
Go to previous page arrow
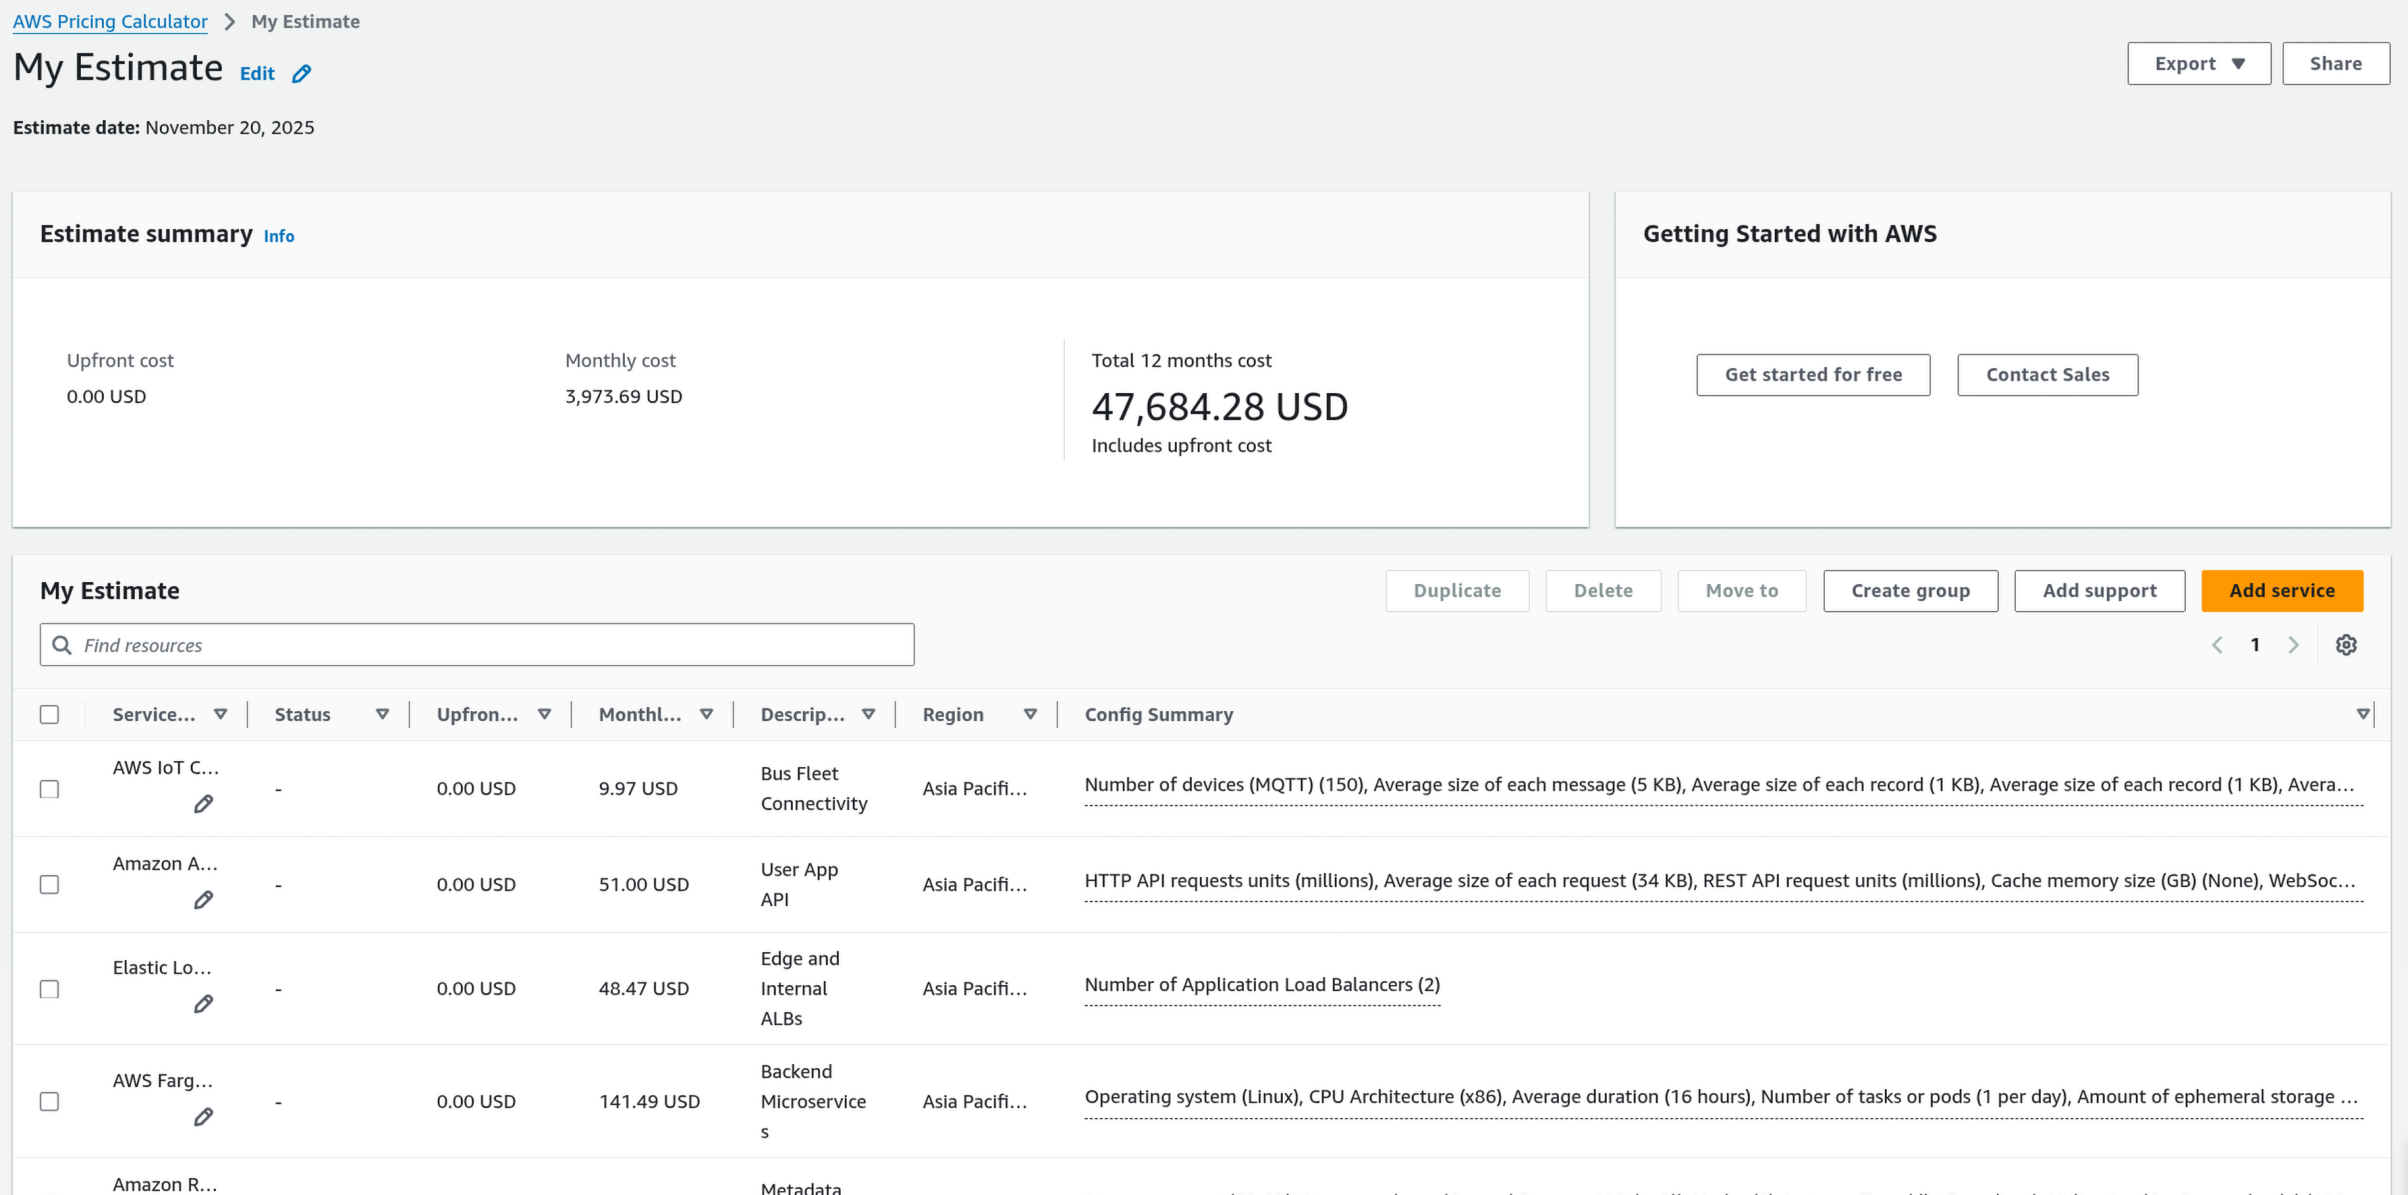2217,645
